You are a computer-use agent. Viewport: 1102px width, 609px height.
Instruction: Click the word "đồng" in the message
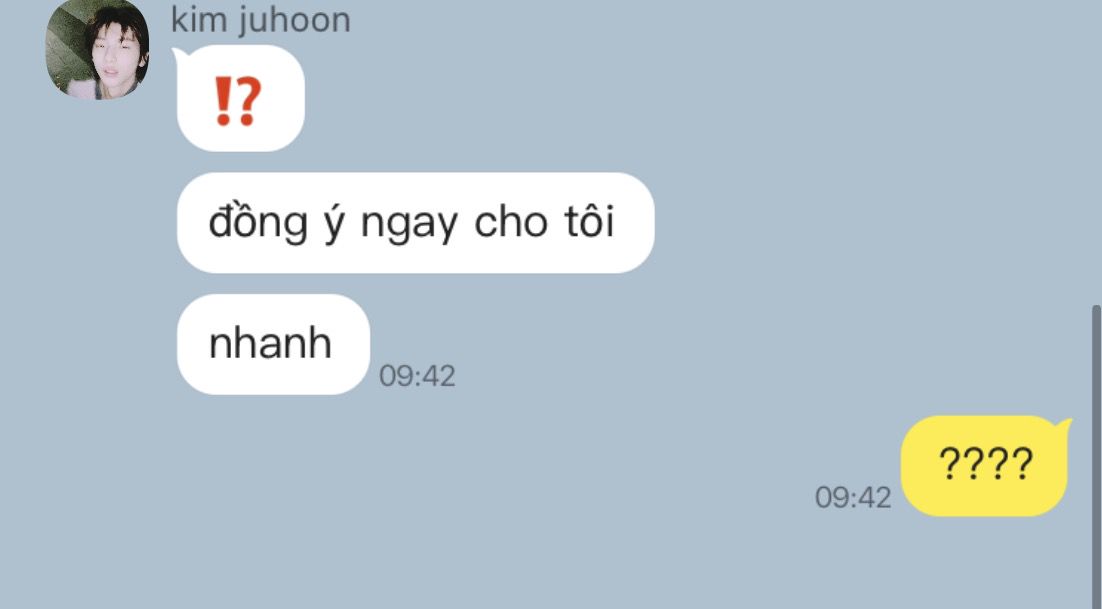point(258,222)
